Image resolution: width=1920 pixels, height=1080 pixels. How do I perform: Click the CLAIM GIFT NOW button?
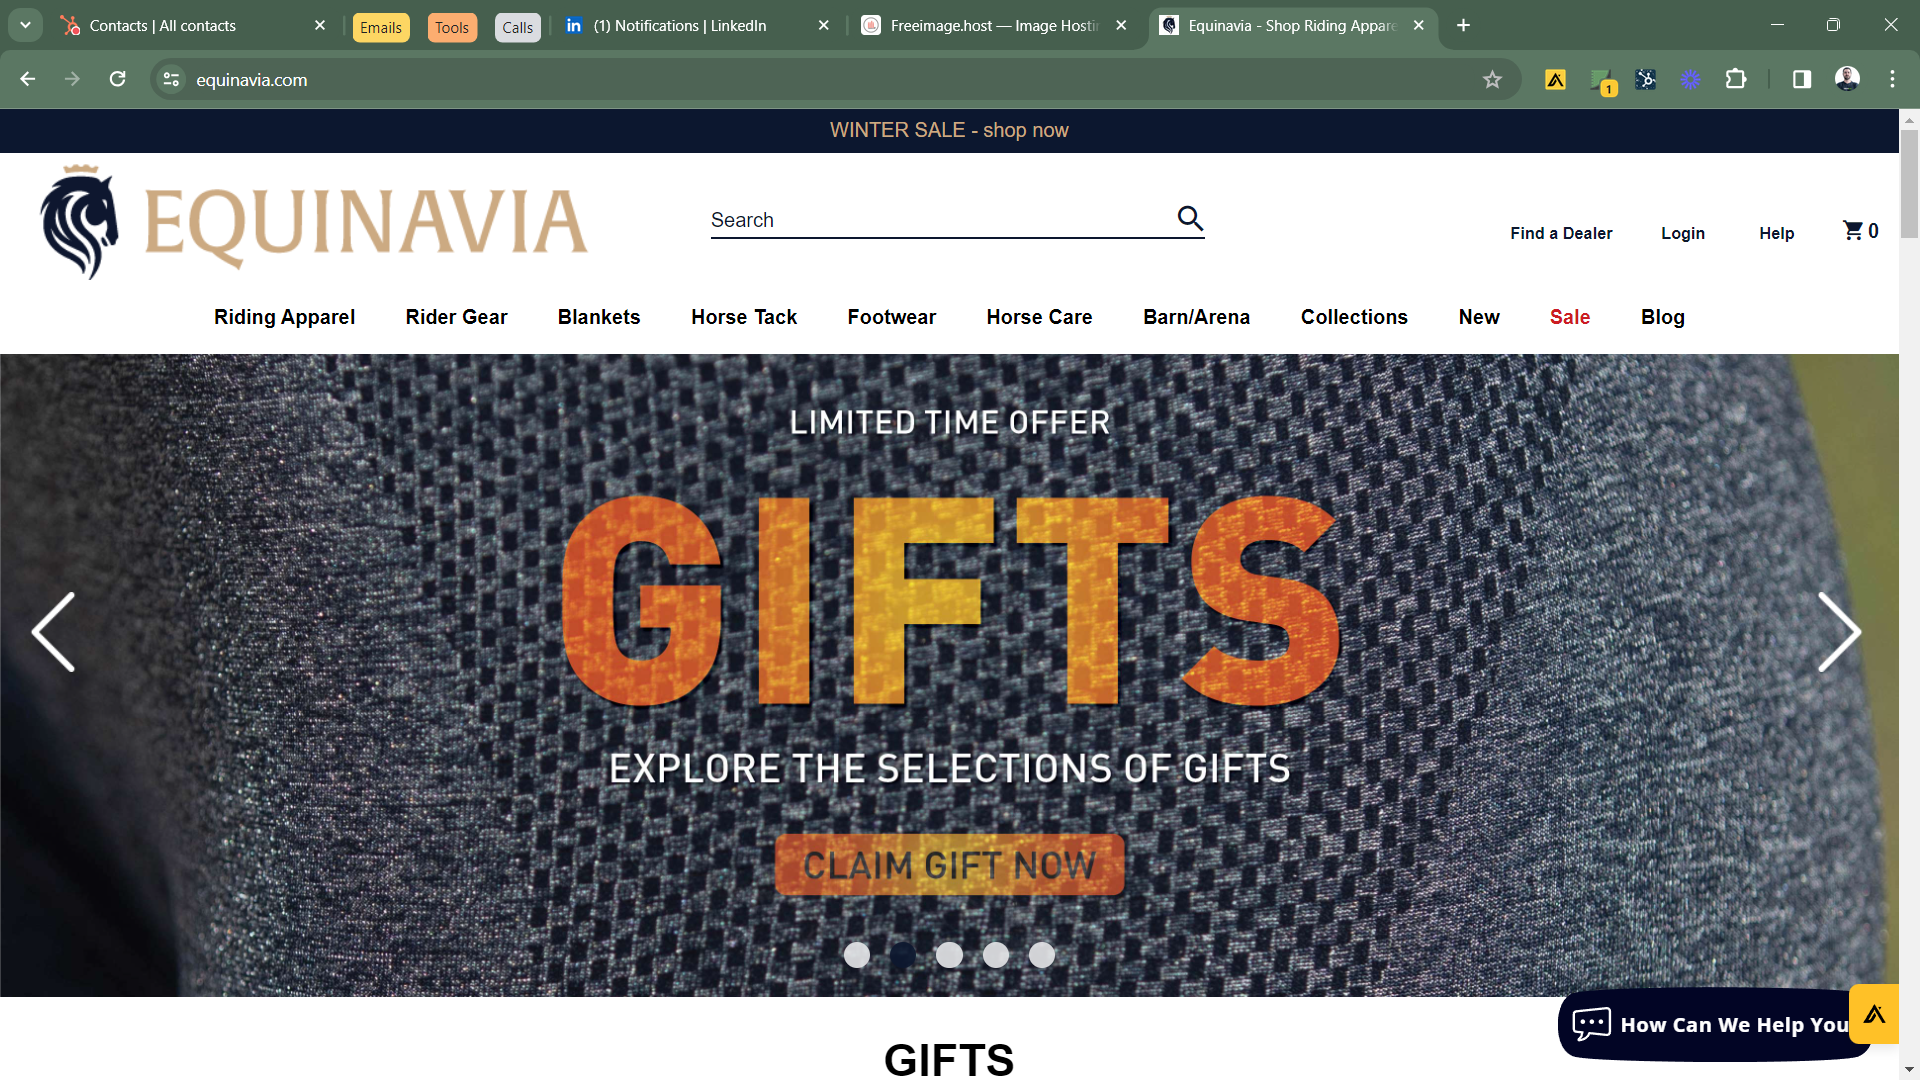950,865
